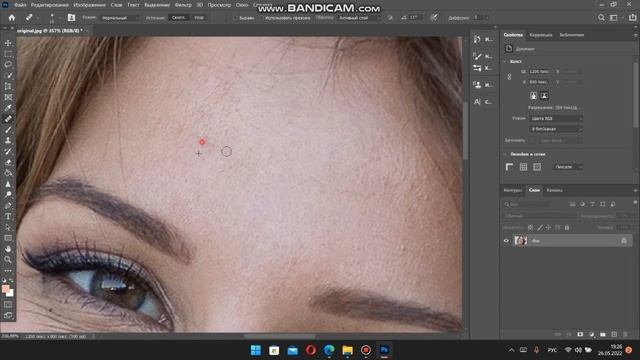Screen dimensions: 640x360
Task: Toggle lock transparent pixels in Layers panel
Action: [x=530, y=227]
